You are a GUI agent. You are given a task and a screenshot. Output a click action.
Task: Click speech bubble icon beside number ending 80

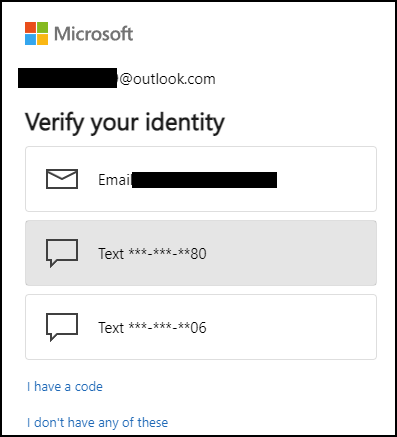click(x=62, y=253)
